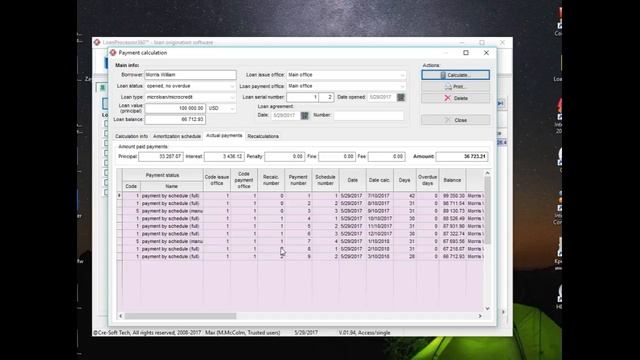Click the Recalc. number column header

tap(271, 180)
